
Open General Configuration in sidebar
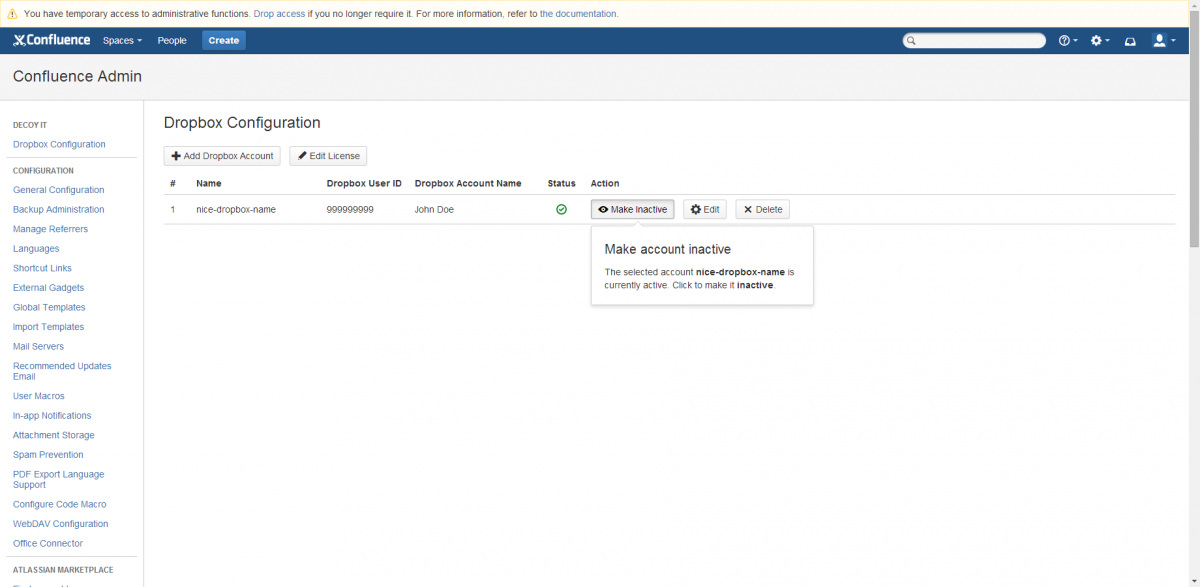pyautogui.click(x=58, y=190)
